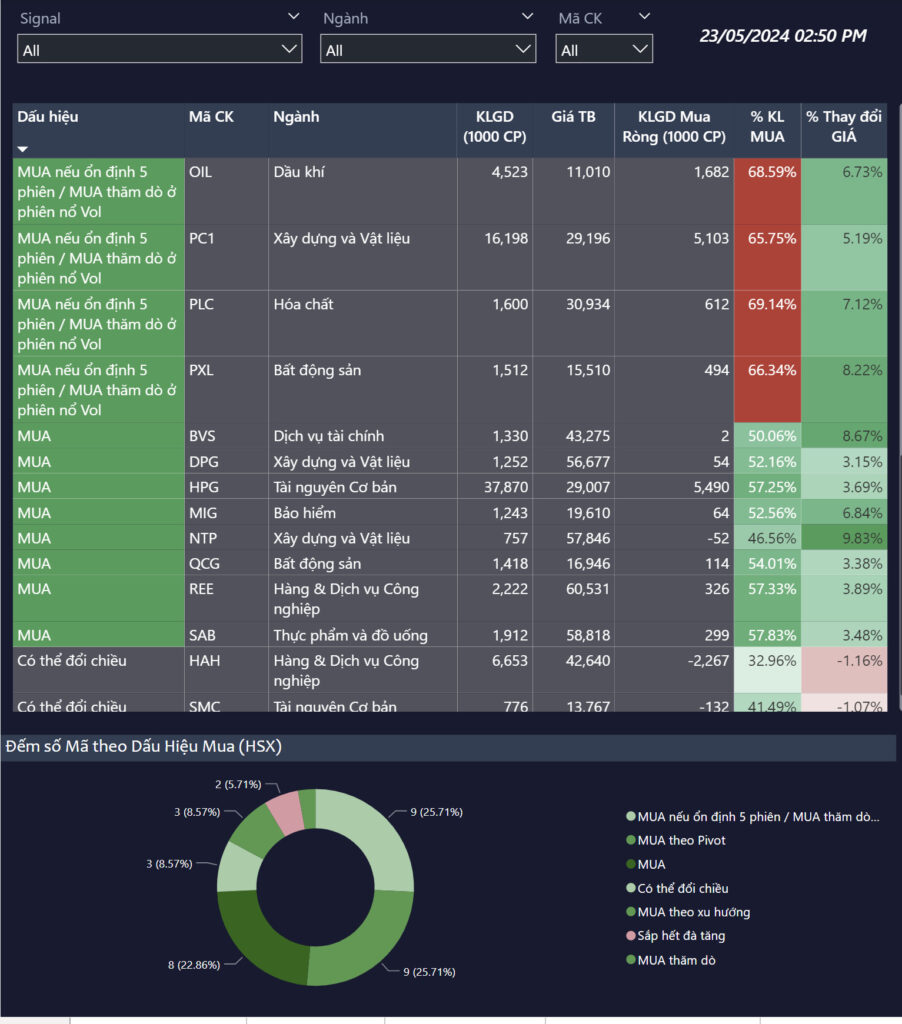902x1024 pixels.
Task: Click the OIL ticker cell in the table
Action: 201,172
